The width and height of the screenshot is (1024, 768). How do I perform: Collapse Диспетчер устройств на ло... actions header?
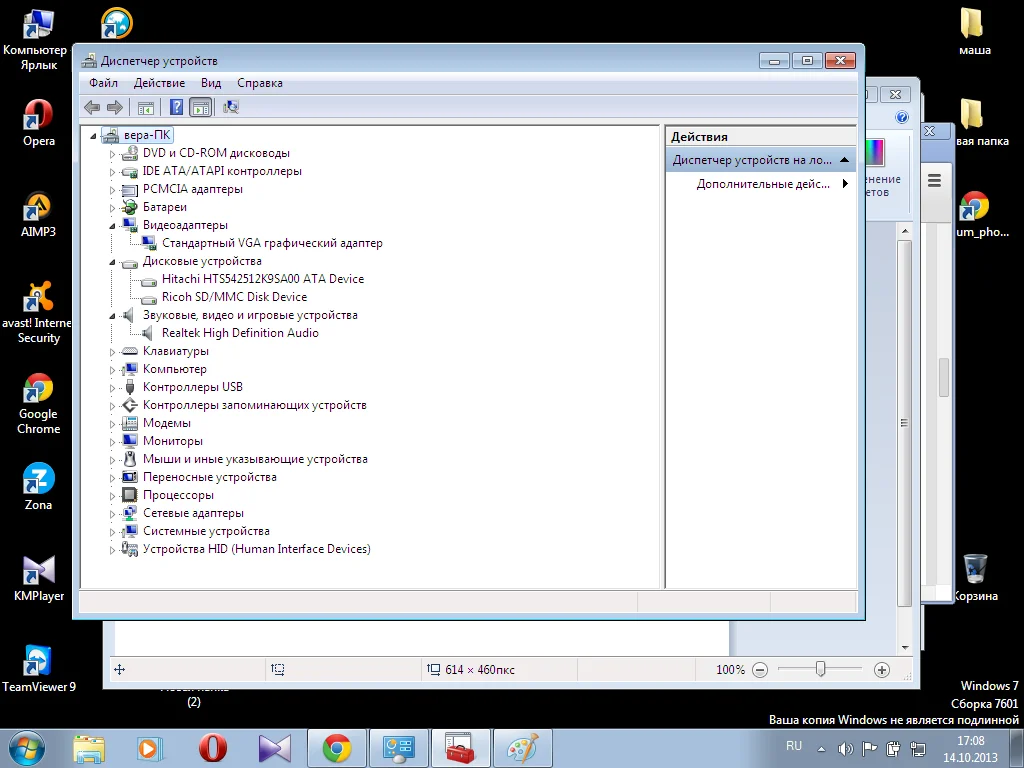[844, 160]
